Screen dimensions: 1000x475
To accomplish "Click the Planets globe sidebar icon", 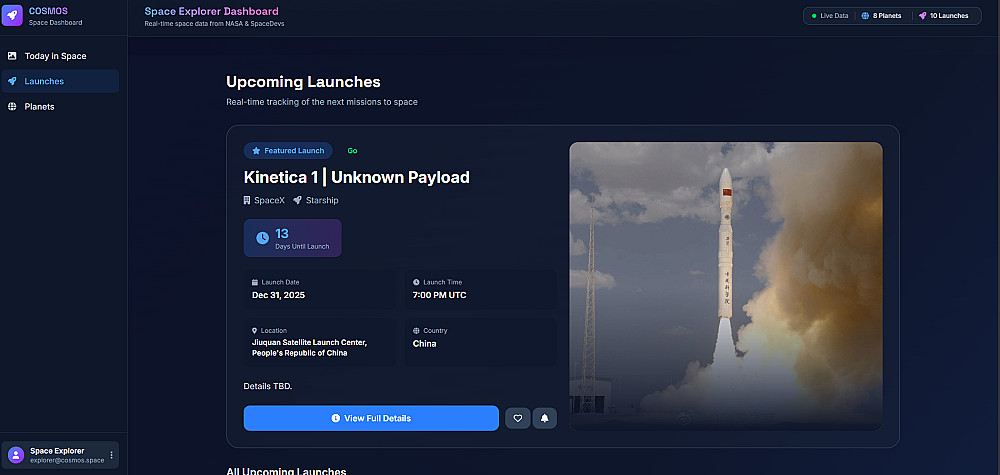I will [x=12, y=107].
